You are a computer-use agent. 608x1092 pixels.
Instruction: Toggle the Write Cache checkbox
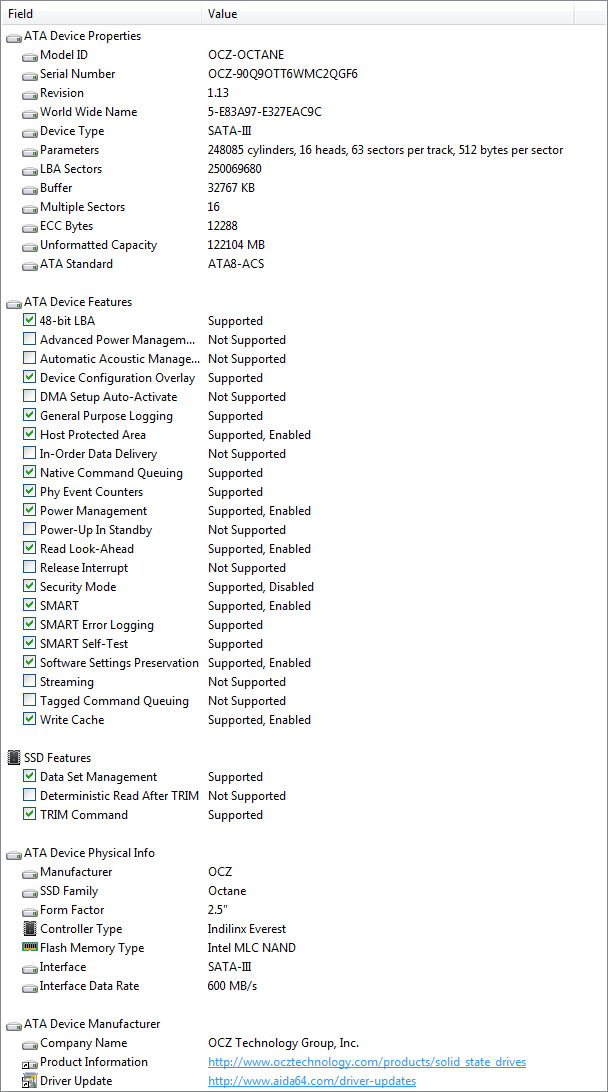coord(29,719)
